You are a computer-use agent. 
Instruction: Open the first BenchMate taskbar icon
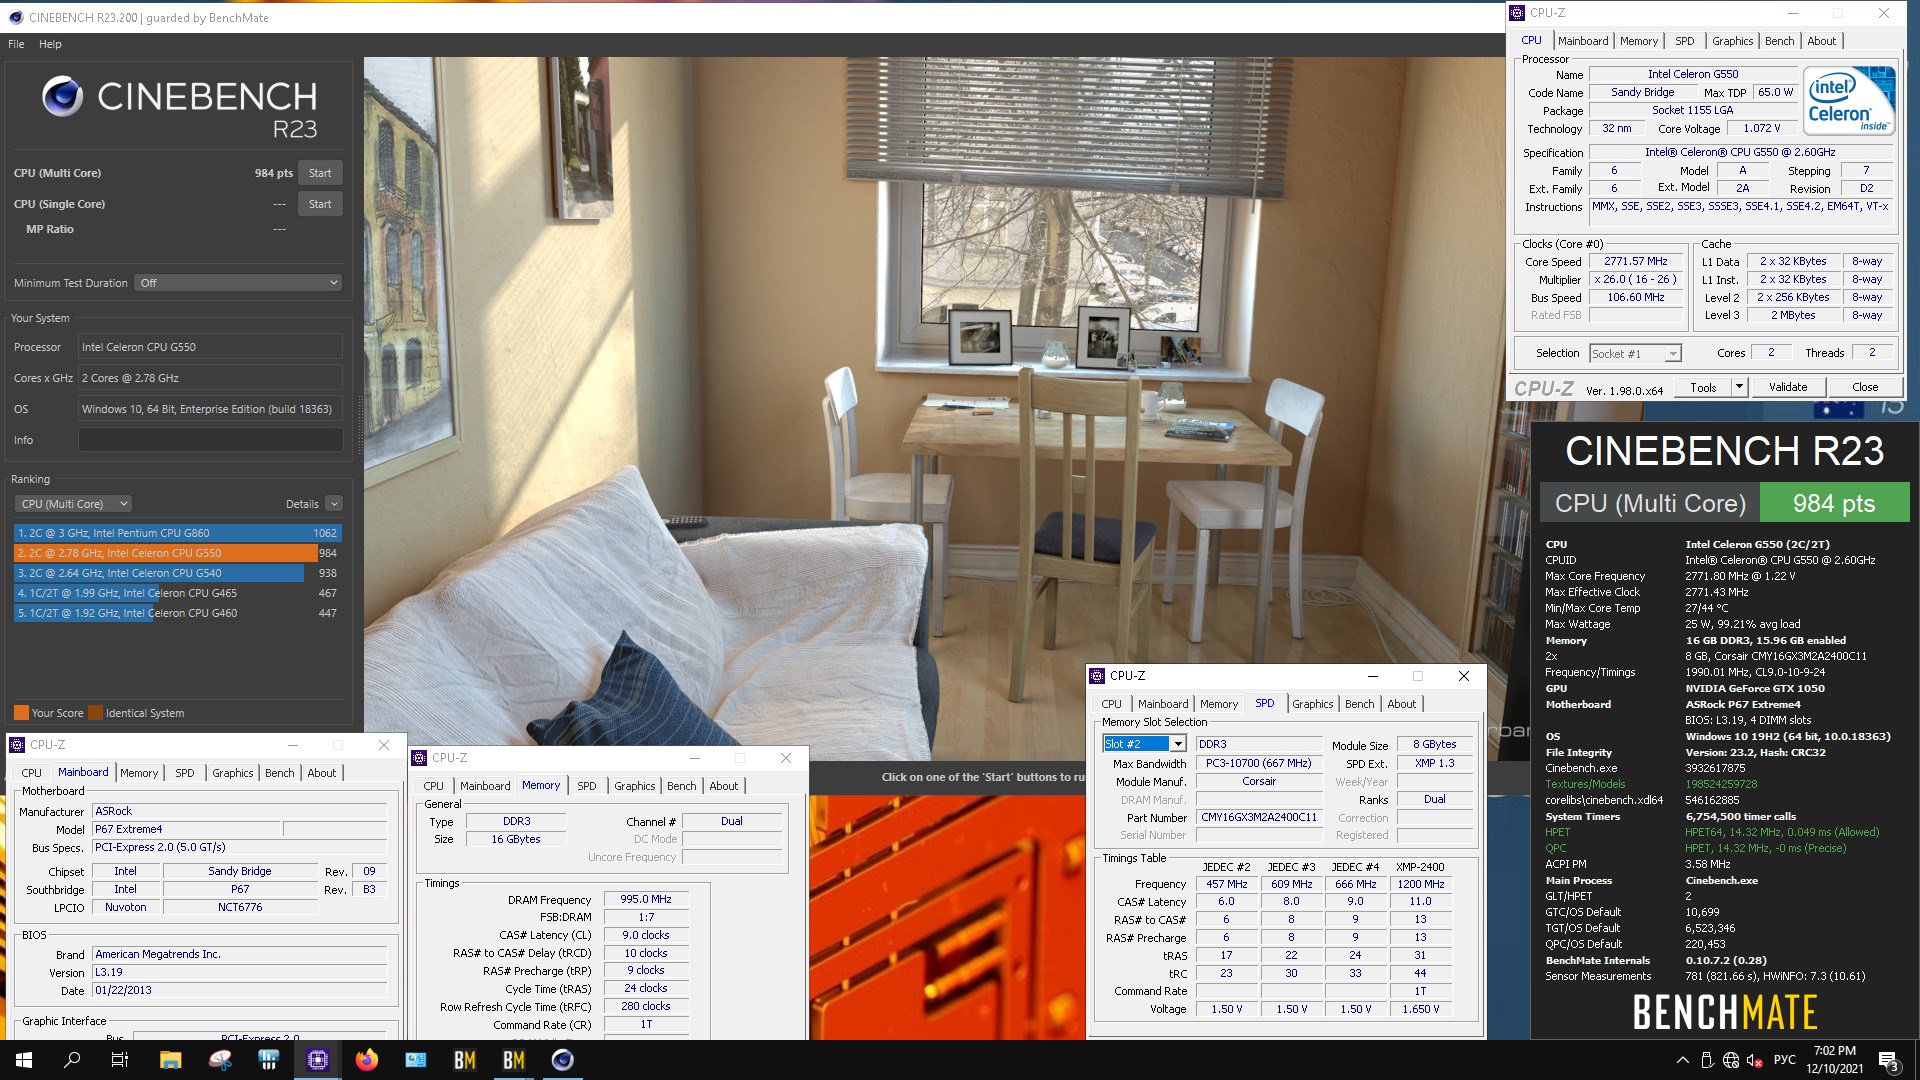[x=465, y=1060]
